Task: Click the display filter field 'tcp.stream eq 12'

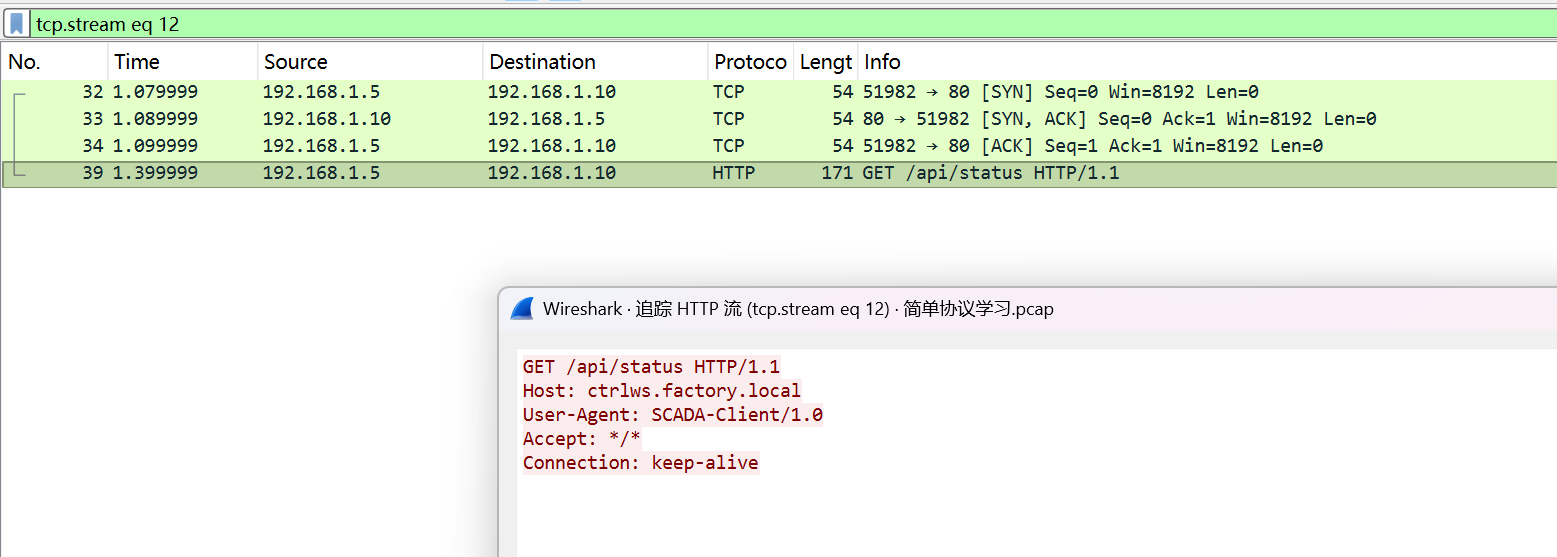Action: (700, 24)
